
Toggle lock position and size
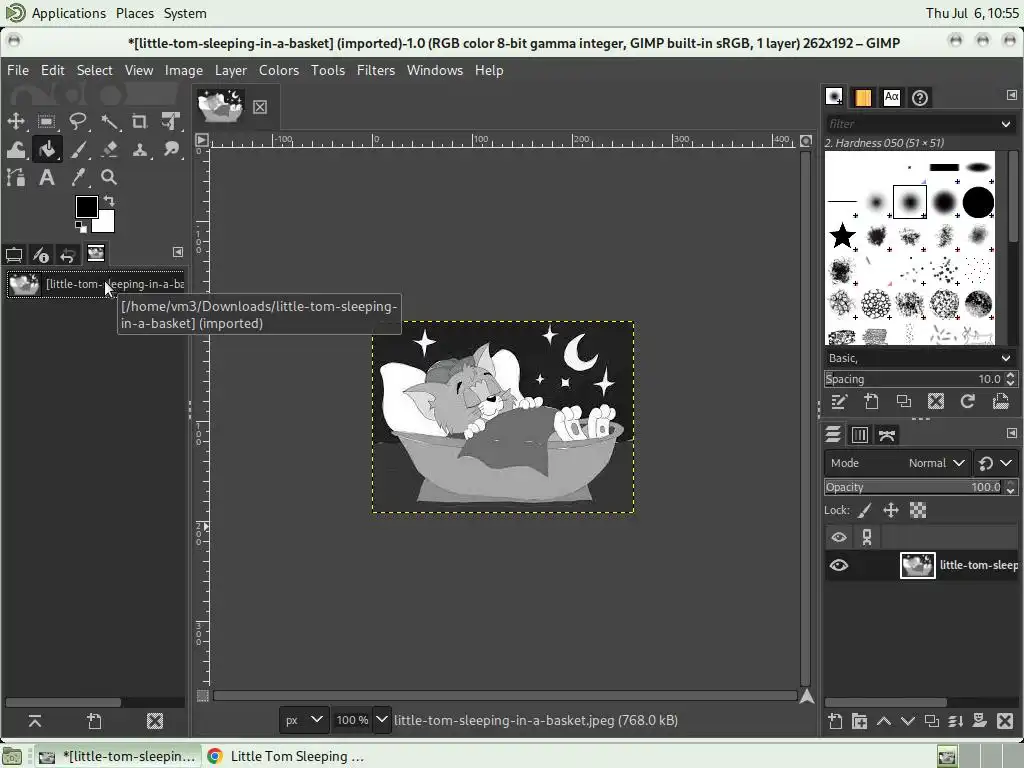(x=891, y=510)
